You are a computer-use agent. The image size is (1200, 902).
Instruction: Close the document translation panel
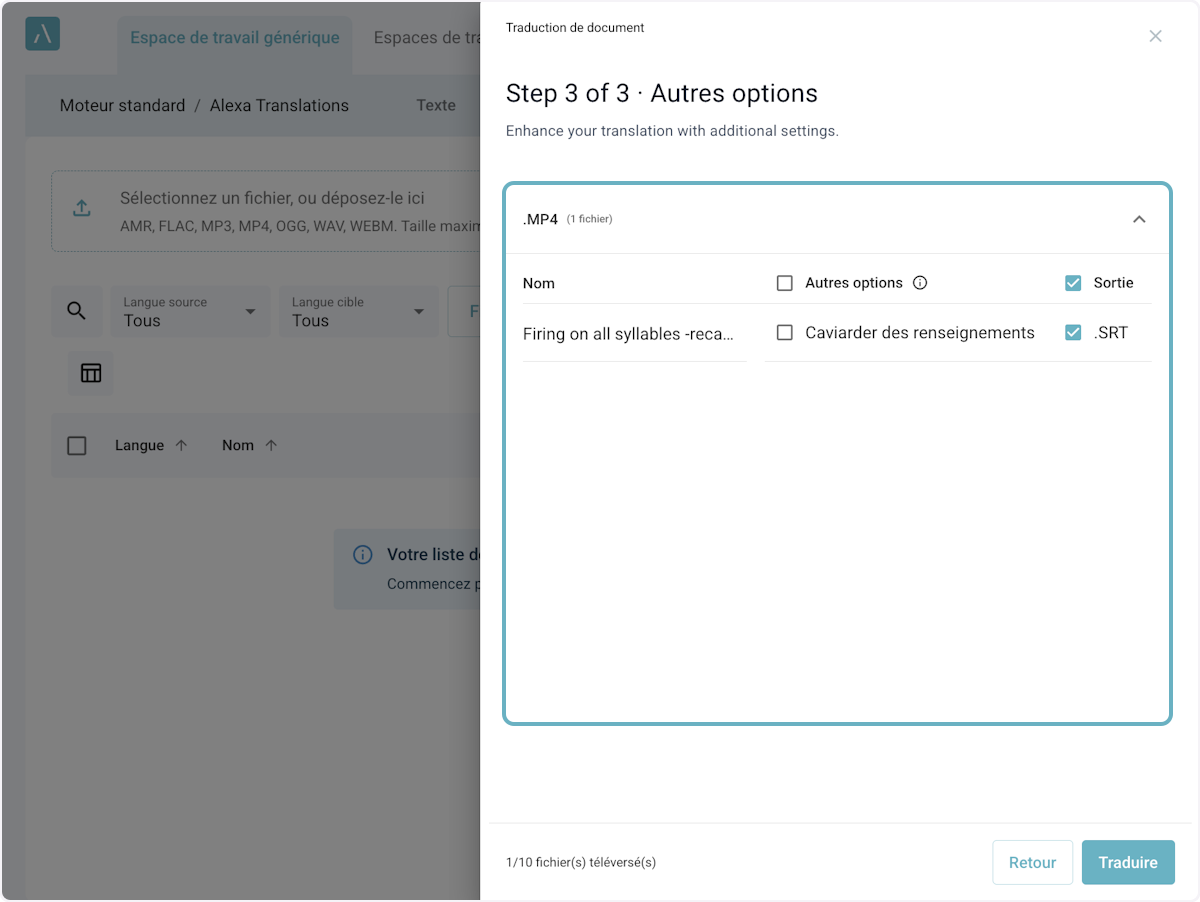coord(1155,36)
